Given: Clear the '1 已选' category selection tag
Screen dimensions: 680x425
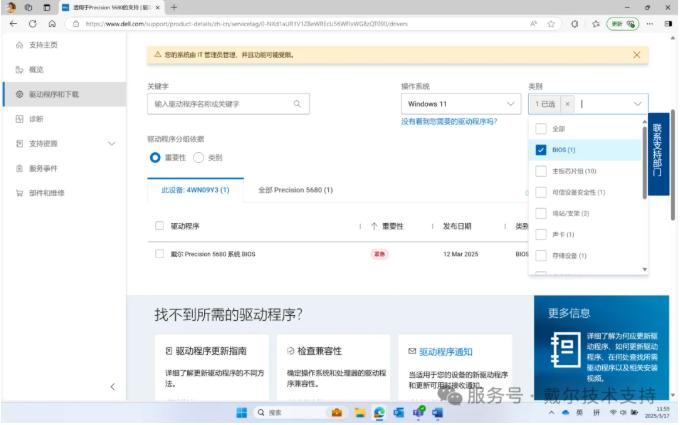Looking at the screenshot, I should tap(567, 104).
